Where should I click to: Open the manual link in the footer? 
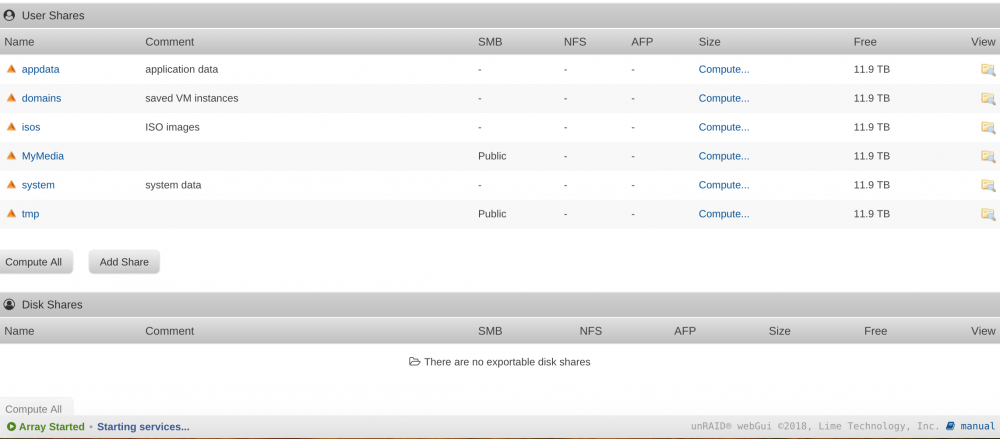tap(978, 426)
